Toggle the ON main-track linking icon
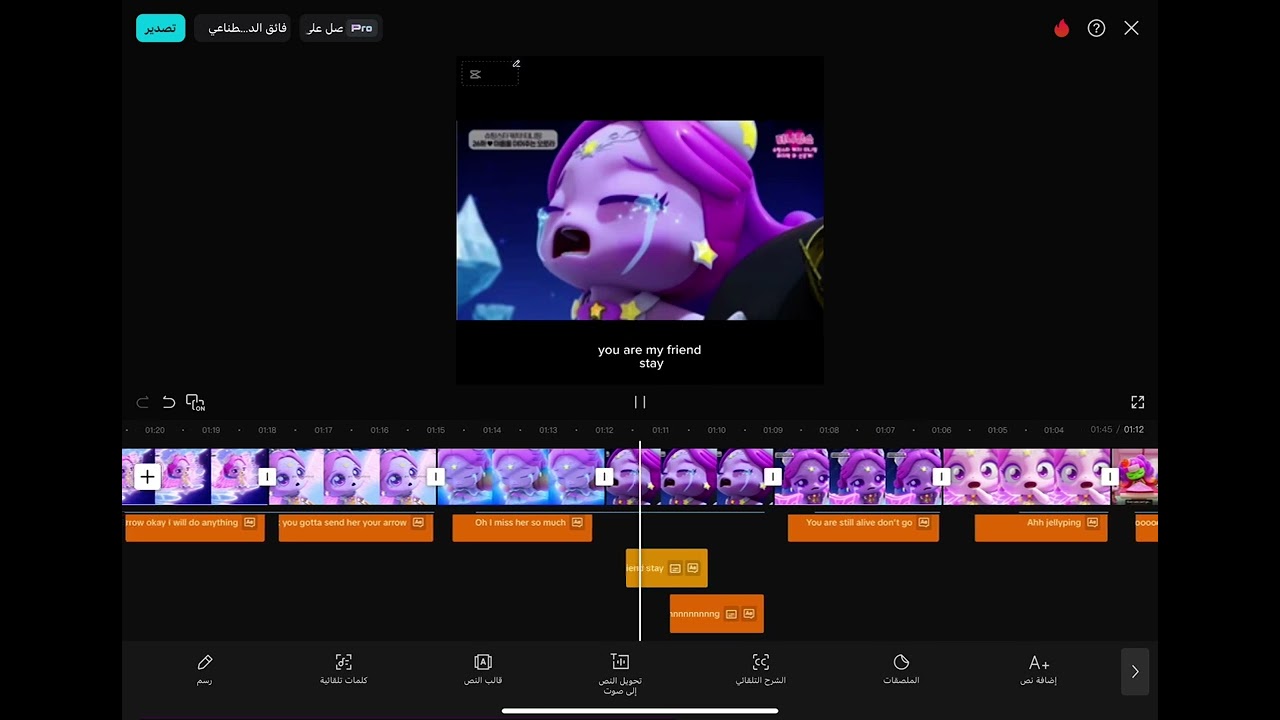 pos(196,402)
